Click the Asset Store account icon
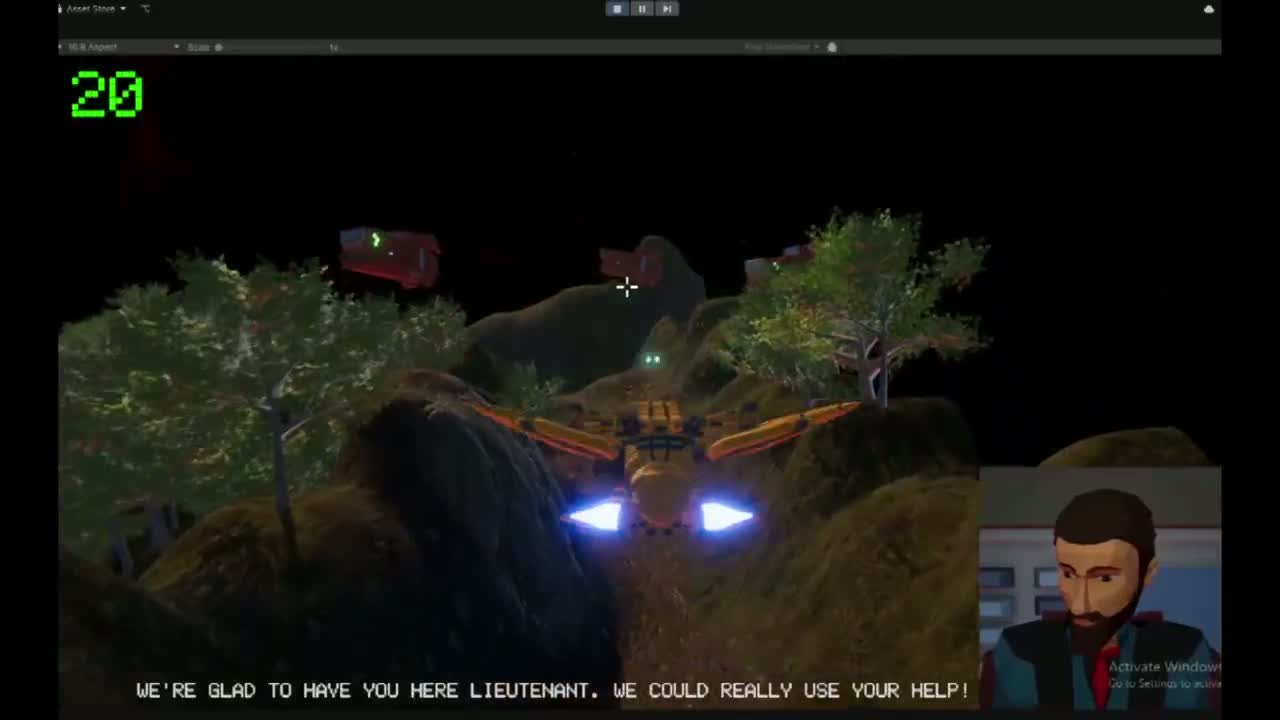Image resolution: width=1280 pixels, height=720 pixels. pos(60,8)
